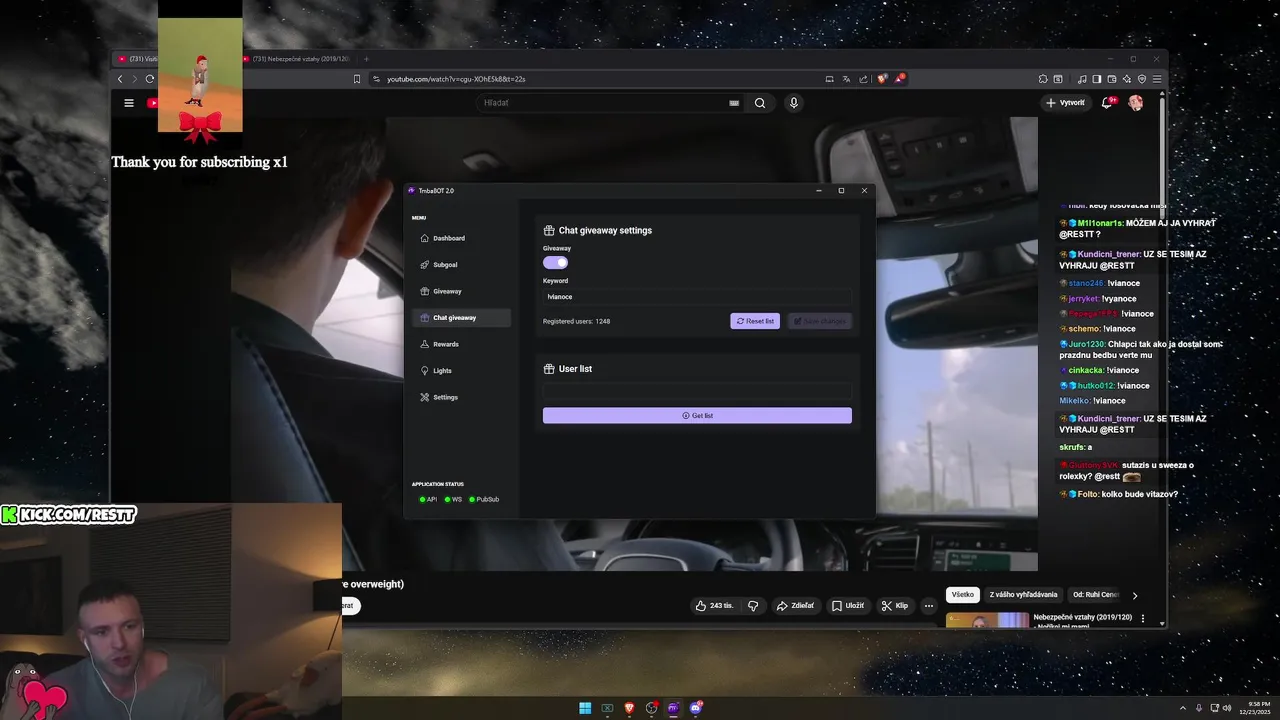Expand more chips with right chevron
This screenshot has width=1280, height=720.
click(1134, 595)
